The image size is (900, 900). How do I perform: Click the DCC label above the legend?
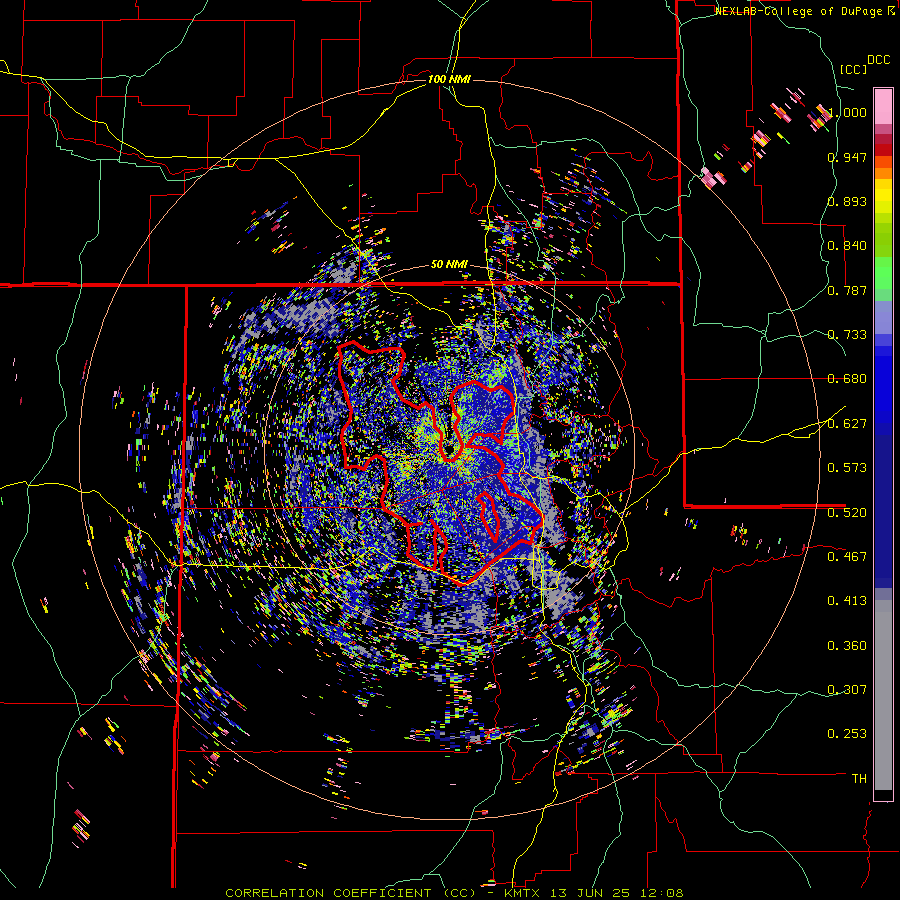pyautogui.click(x=878, y=59)
